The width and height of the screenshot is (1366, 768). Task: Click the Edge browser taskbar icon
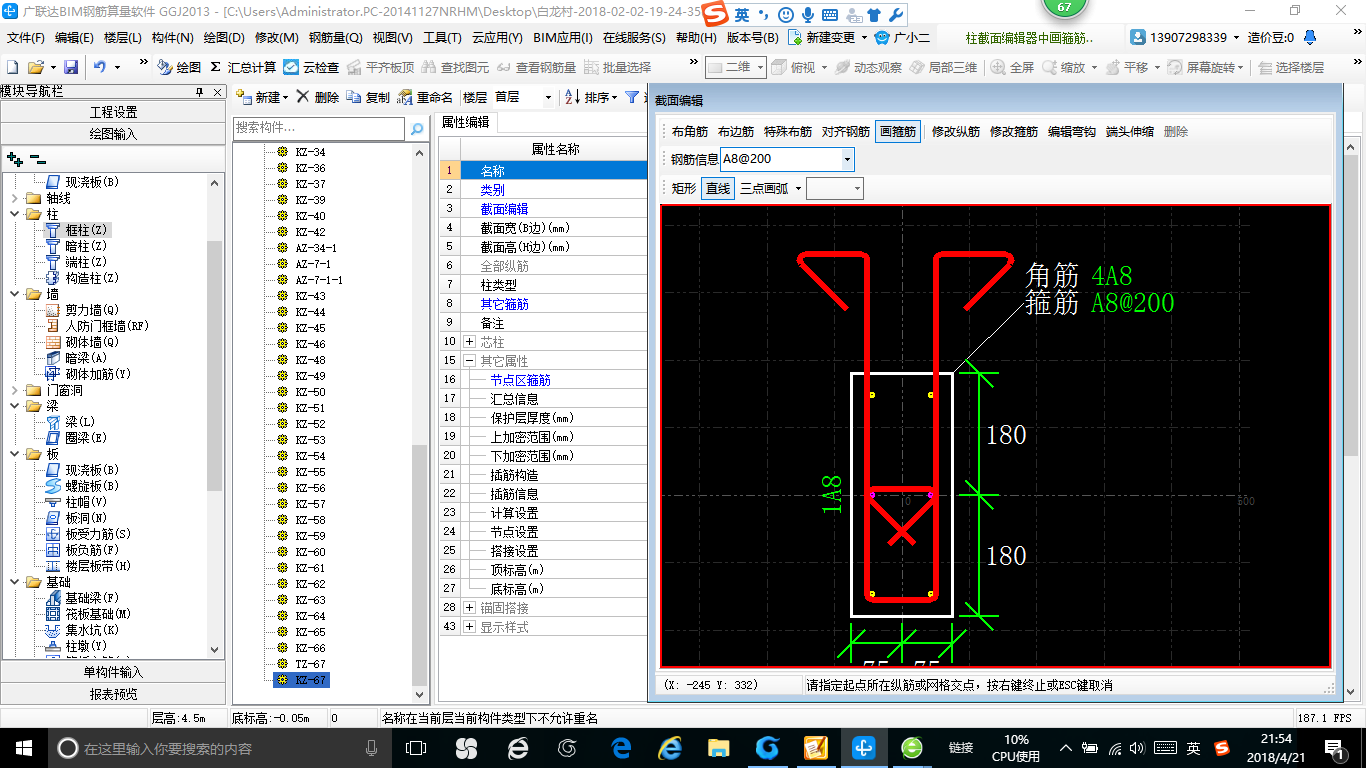tap(621, 748)
